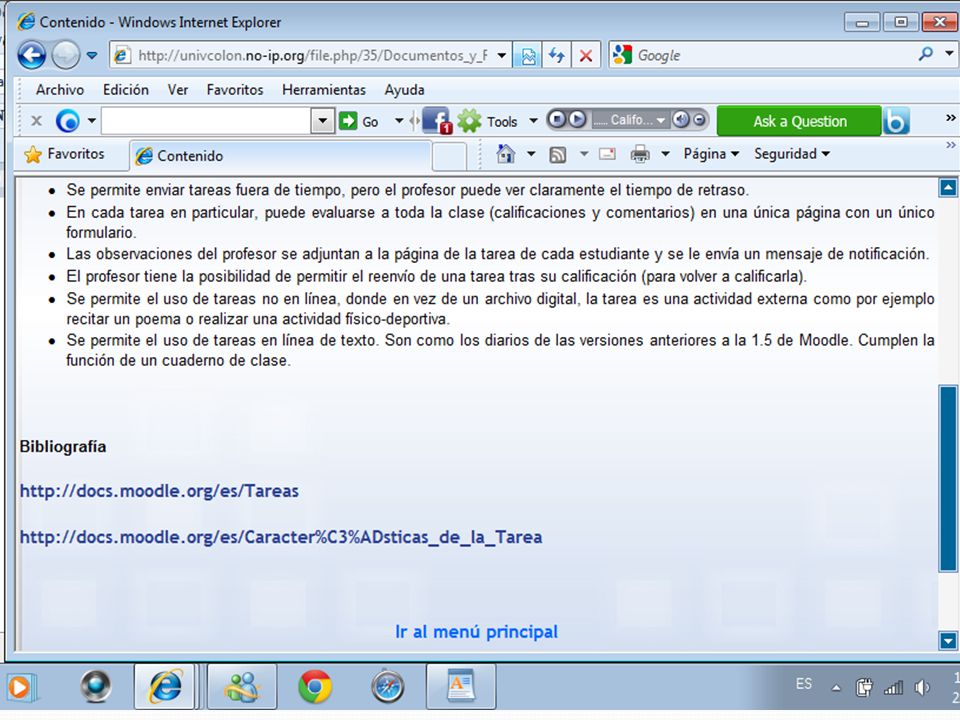Viewport: 960px width, 720px height.
Task: Click the Read mail icon
Action: (607, 154)
